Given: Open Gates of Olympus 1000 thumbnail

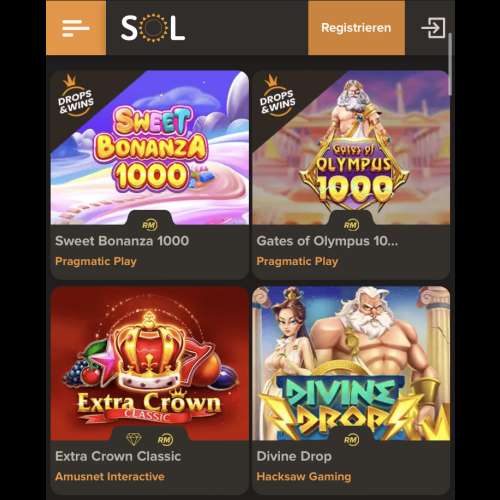Looking at the screenshot, I should coord(351,148).
